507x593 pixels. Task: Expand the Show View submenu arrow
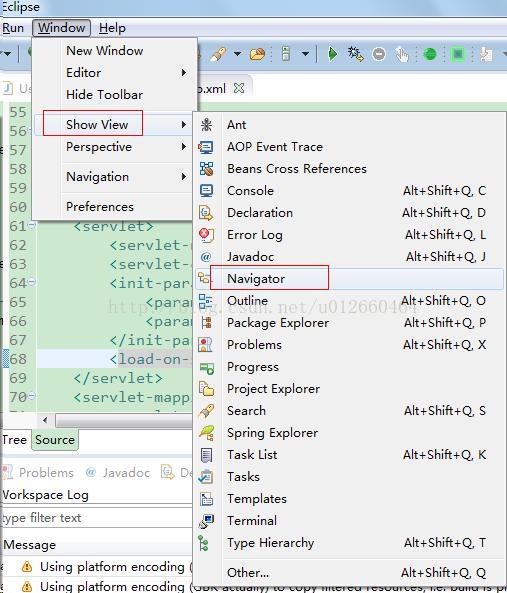click(184, 124)
